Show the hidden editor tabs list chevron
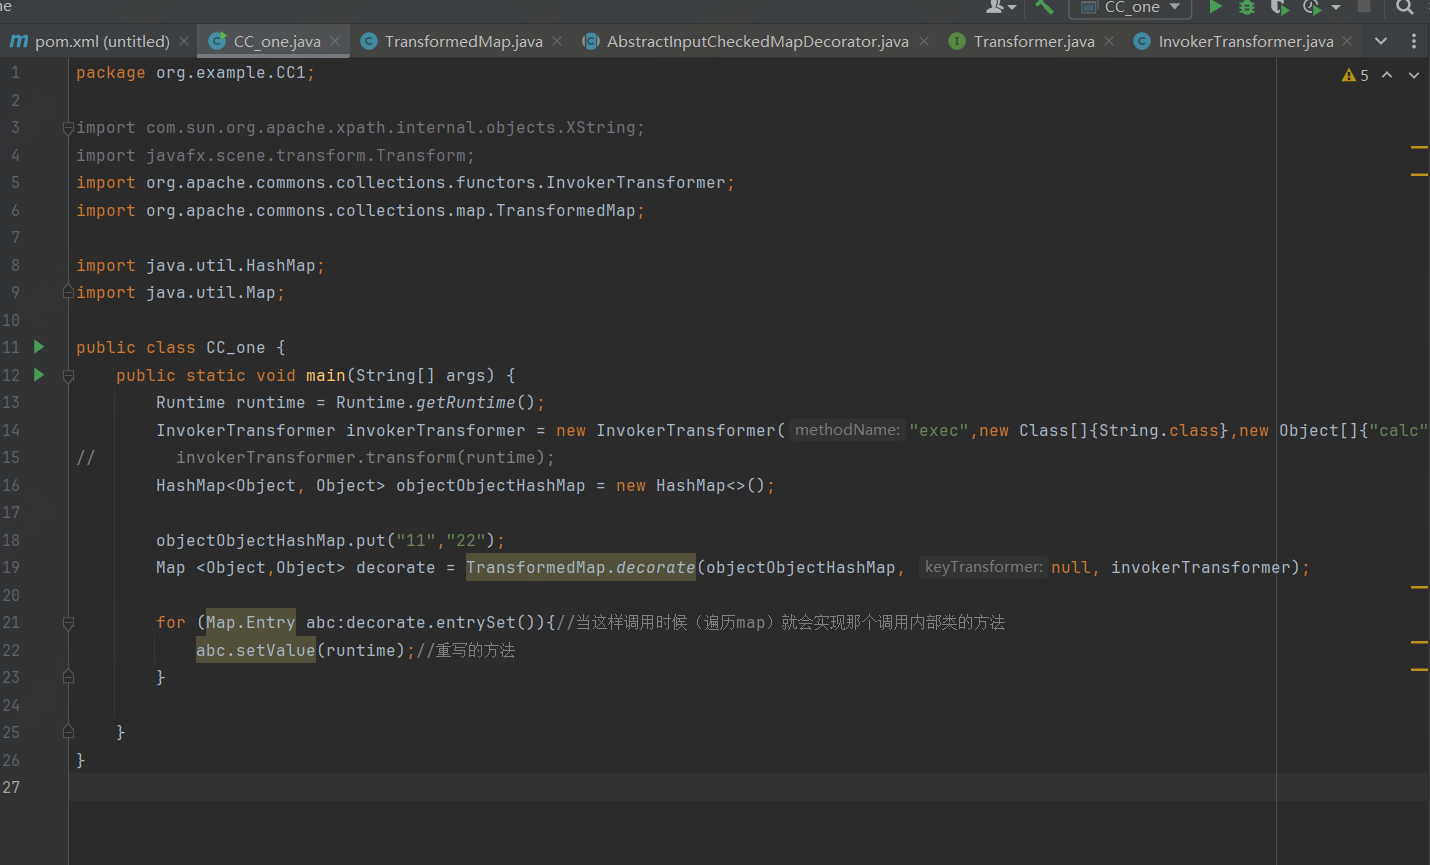The width and height of the screenshot is (1430, 865). pyautogui.click(x=1381, y=41)
